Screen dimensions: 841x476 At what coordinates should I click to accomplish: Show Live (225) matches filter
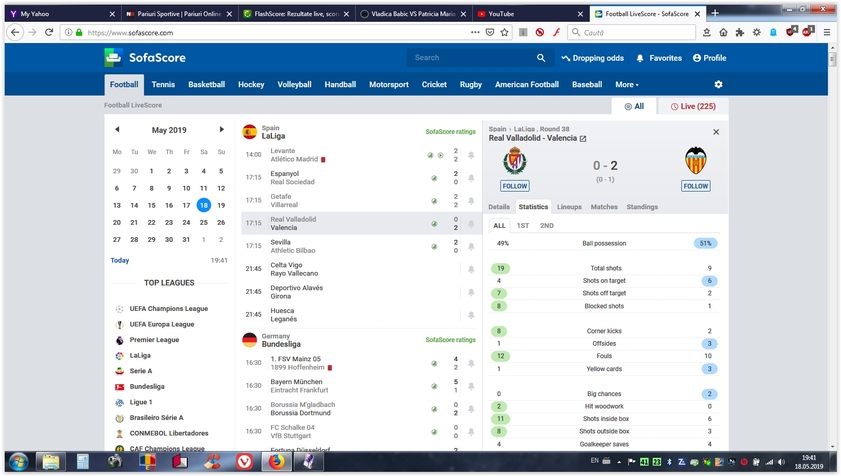point(693,106)
